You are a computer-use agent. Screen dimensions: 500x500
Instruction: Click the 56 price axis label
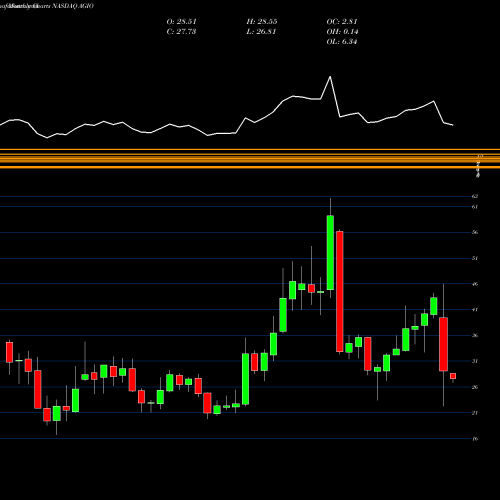click(475, 232)
